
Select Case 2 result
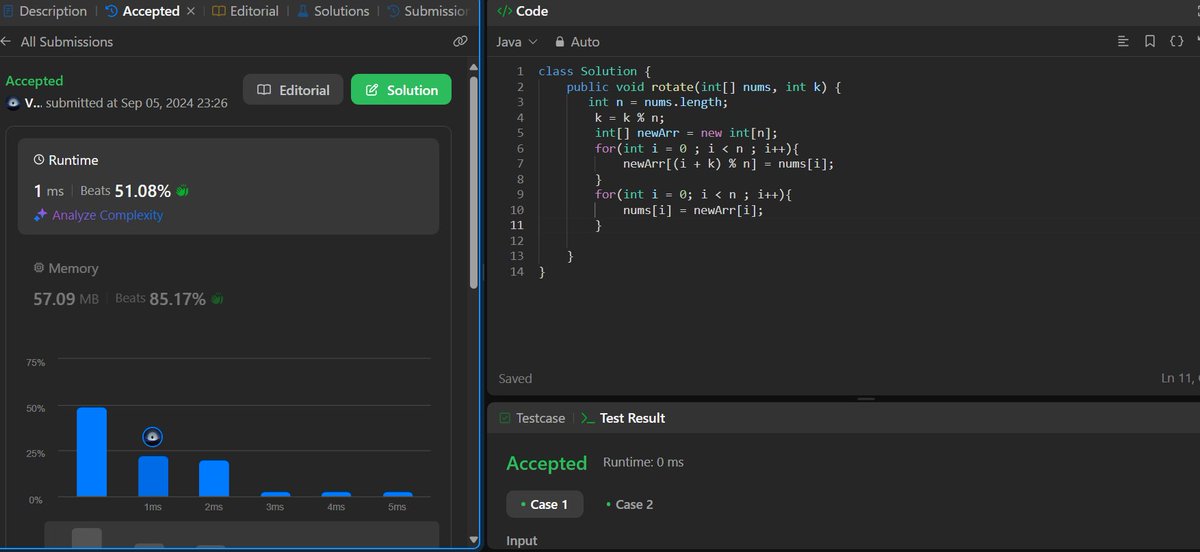coord(630,504)
